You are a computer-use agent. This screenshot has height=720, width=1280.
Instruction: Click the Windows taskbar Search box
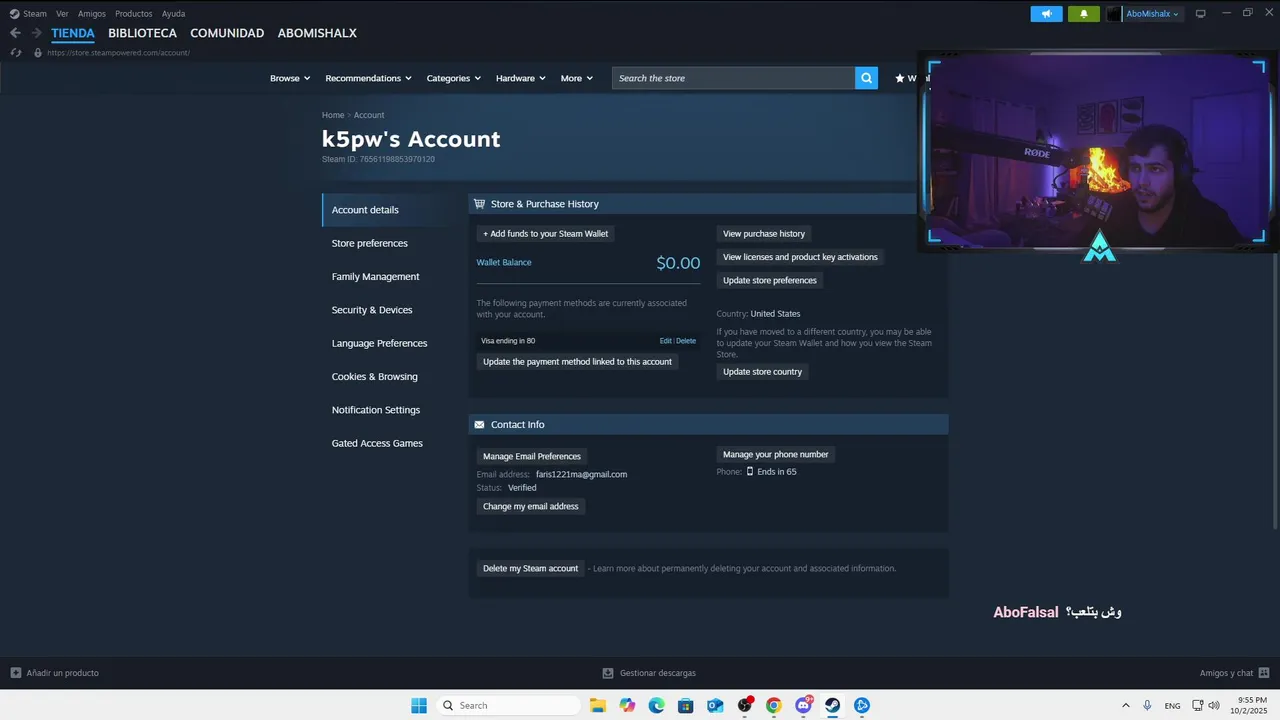tap(509, 705)
